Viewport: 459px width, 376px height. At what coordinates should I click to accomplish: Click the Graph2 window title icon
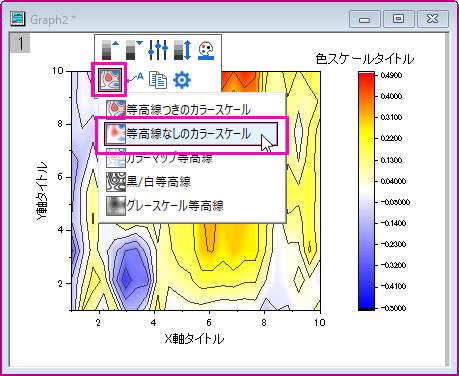[x=18, y=19]
